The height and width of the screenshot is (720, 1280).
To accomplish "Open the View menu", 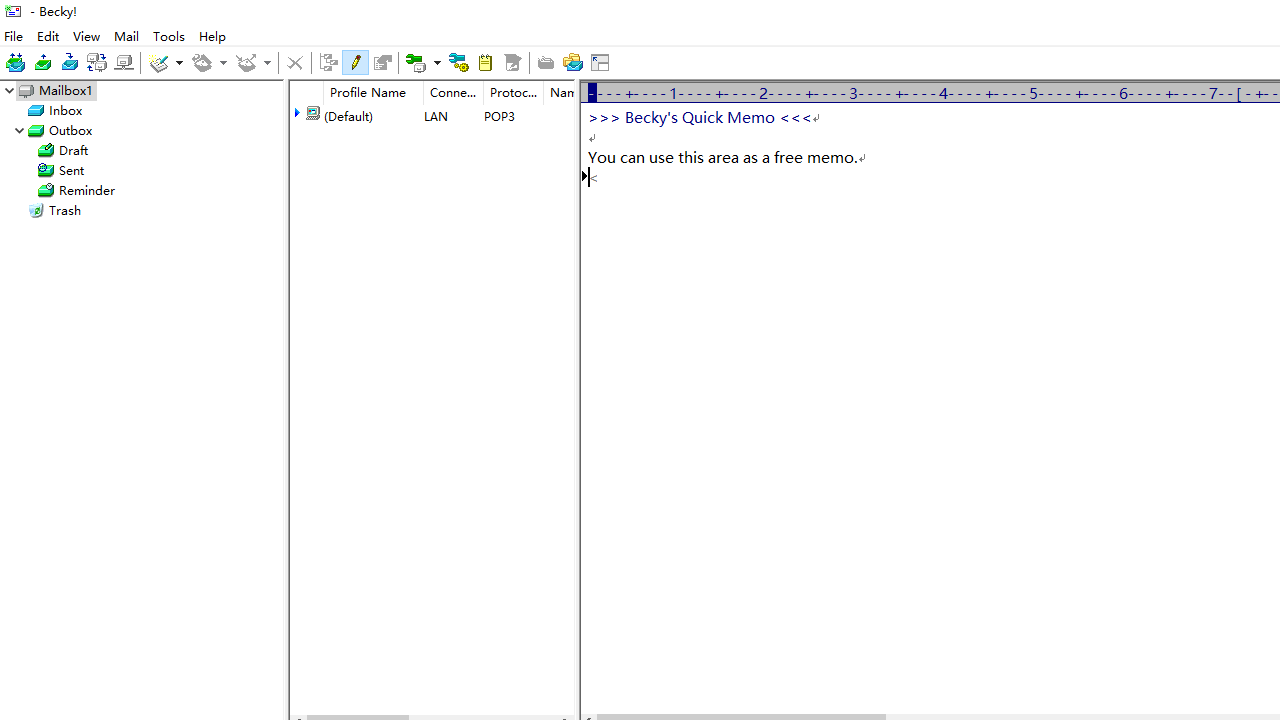I will (86, 36).
